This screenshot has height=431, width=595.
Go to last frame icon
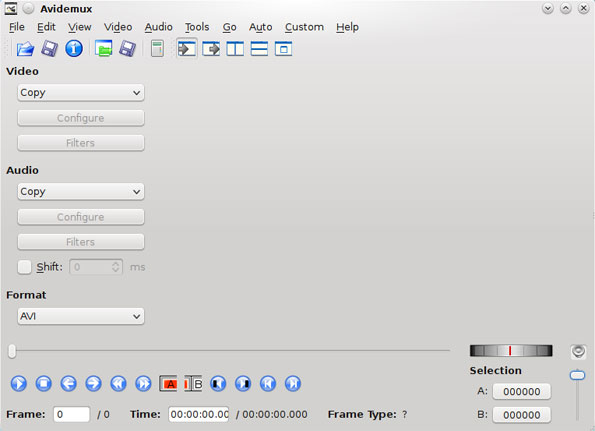[293, 384]
